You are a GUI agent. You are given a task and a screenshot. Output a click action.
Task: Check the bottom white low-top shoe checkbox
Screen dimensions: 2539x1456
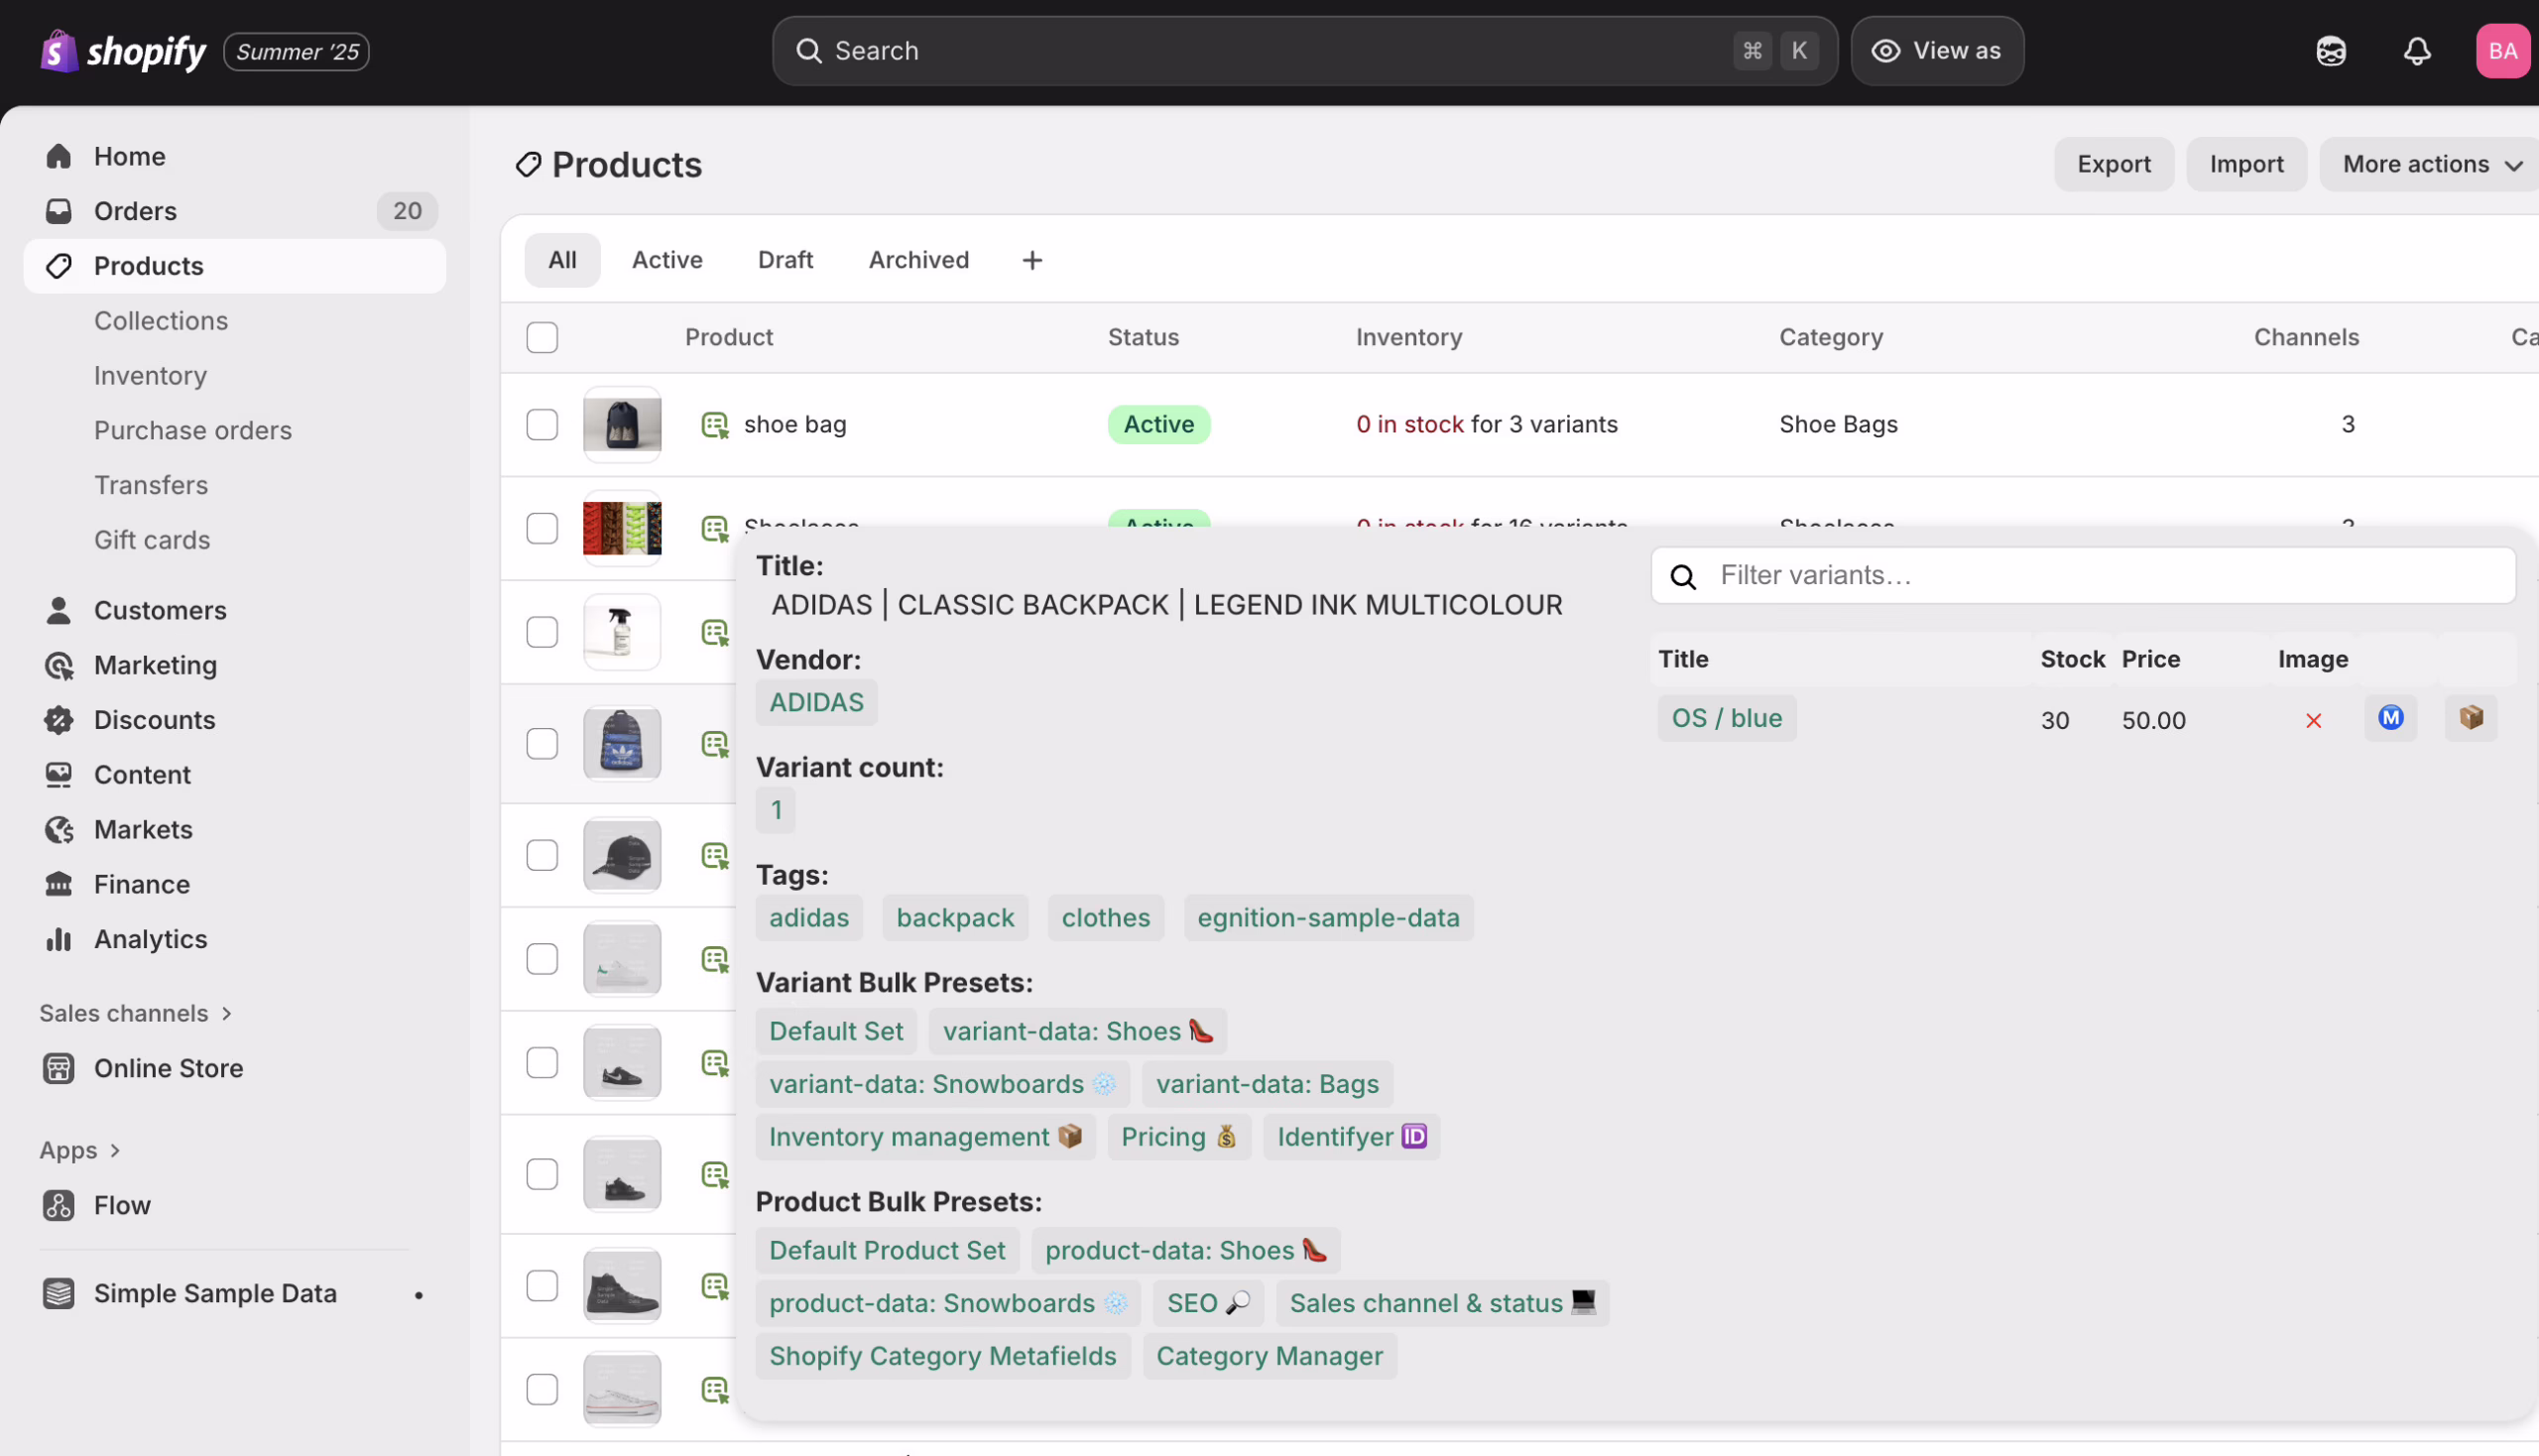click(542, 1390)
